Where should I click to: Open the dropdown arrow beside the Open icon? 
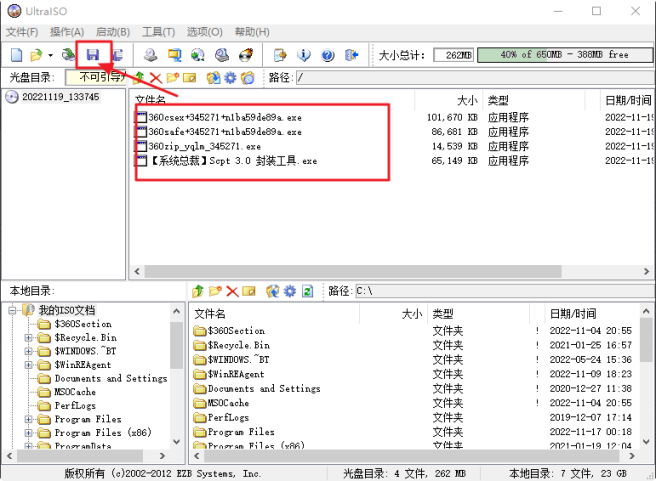coord(50,55)
